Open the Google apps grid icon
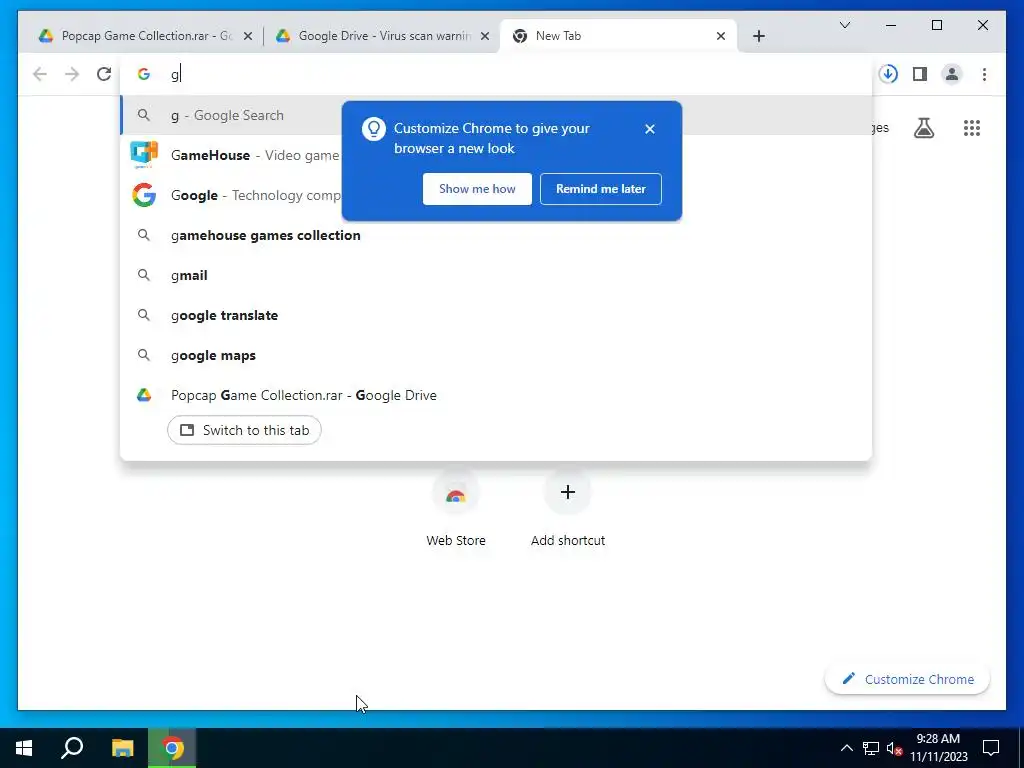The width and height of the screenshot is (1024, 768). pos(972,128)
